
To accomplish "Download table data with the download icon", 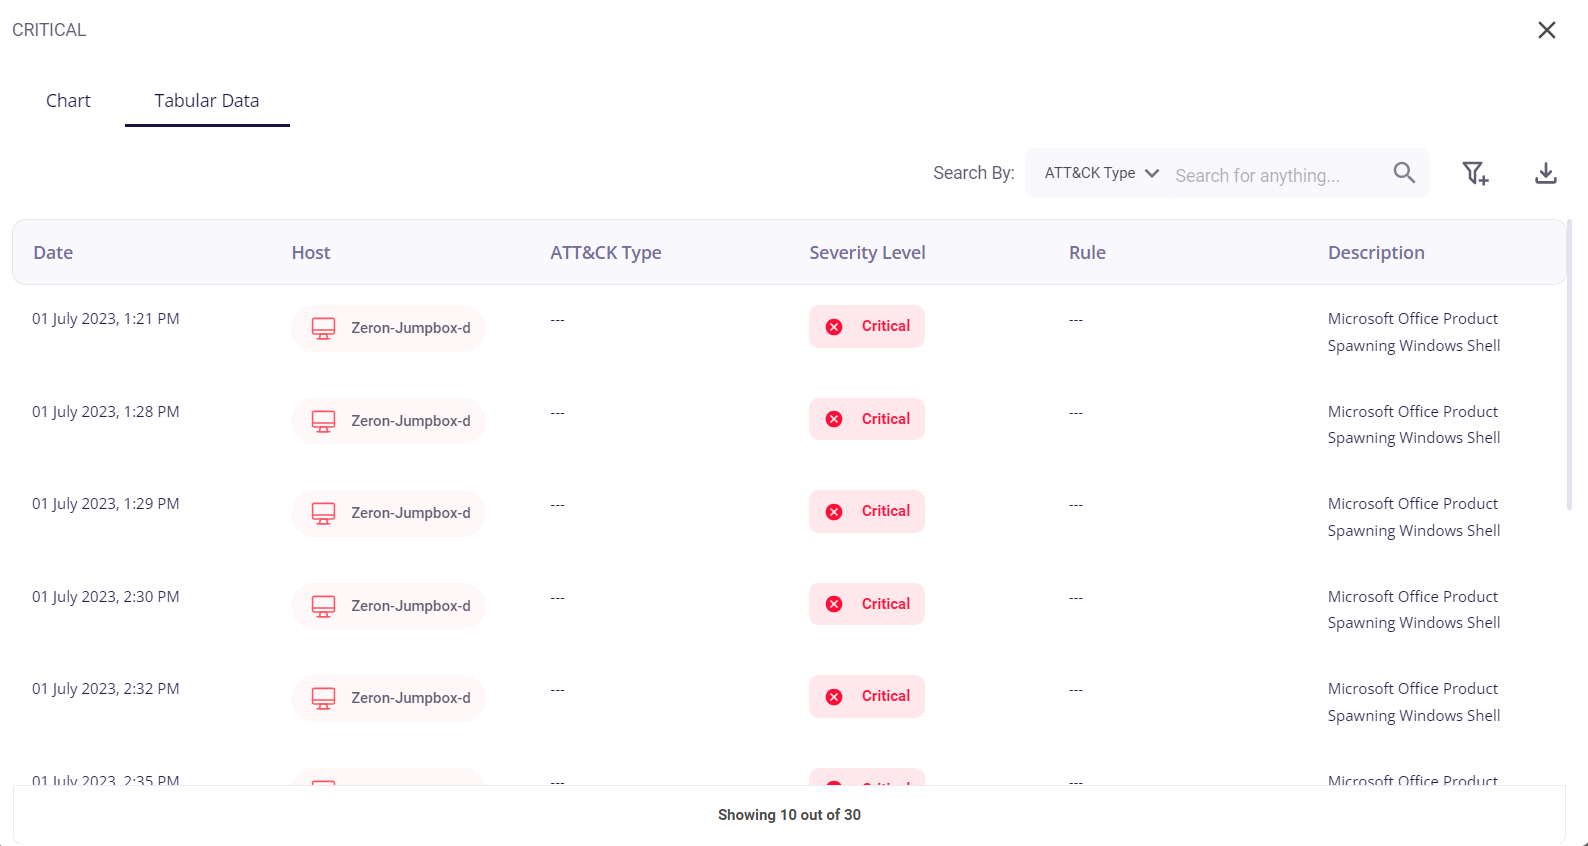I will [1546, 173].
